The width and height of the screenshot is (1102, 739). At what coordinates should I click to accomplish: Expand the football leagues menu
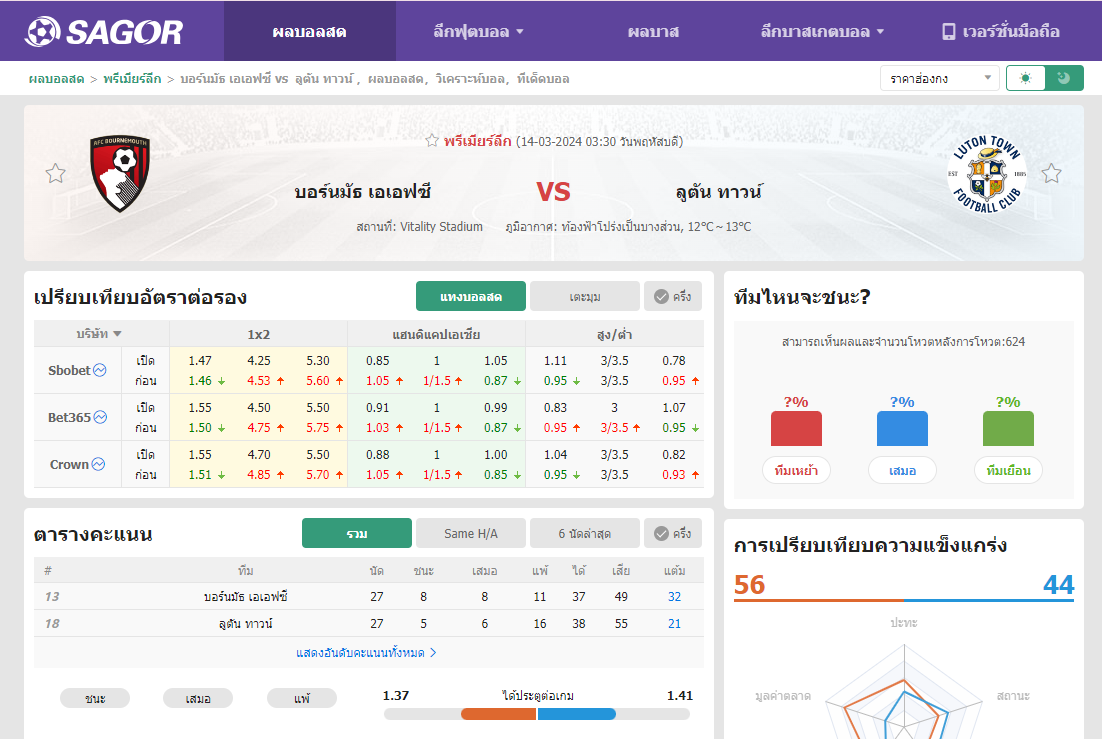click(479, 32)
